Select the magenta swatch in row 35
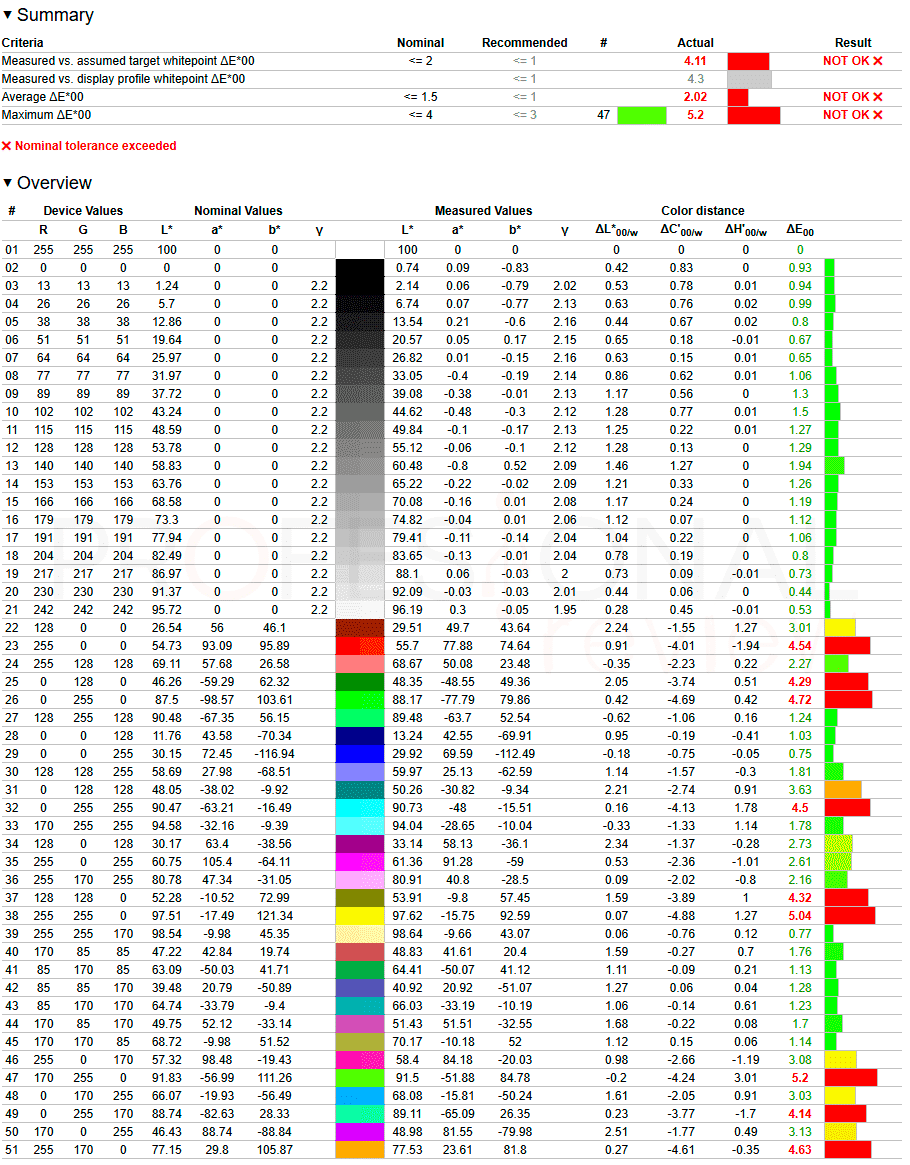The height and width of the screenshot is (1165, 910). (x=360, y=862)
